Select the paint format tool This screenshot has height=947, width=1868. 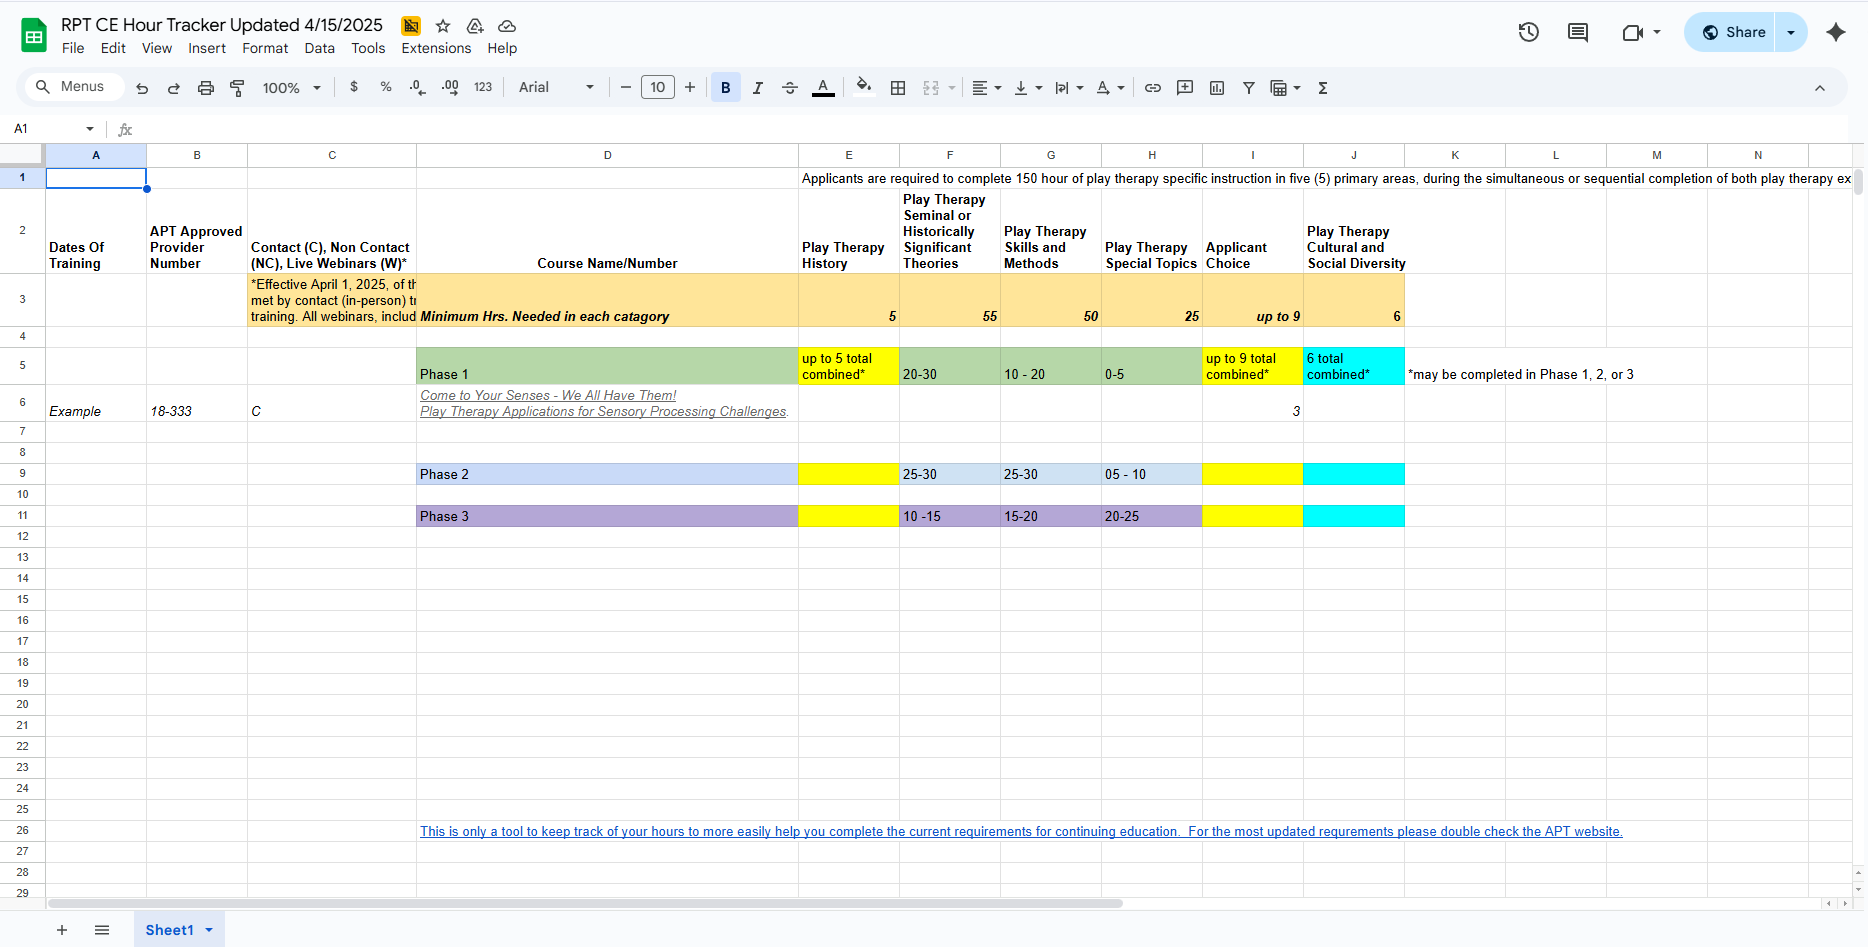[x=237, y=88]
